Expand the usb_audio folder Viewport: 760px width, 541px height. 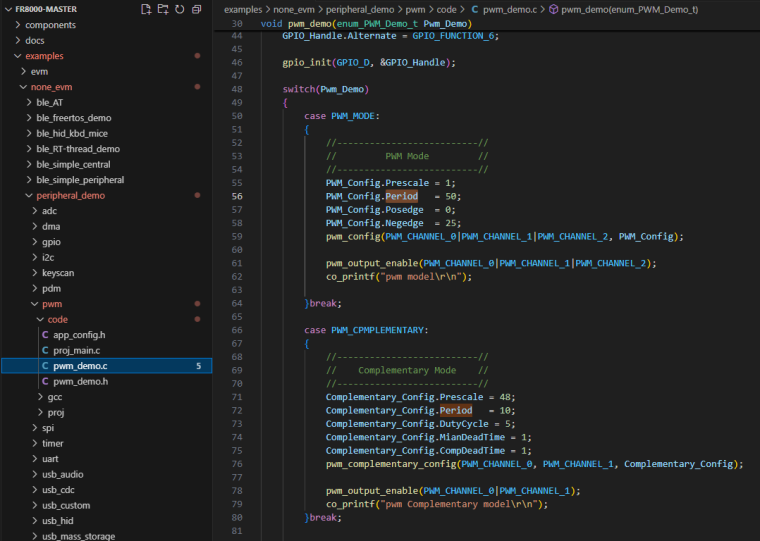point(63,474)
